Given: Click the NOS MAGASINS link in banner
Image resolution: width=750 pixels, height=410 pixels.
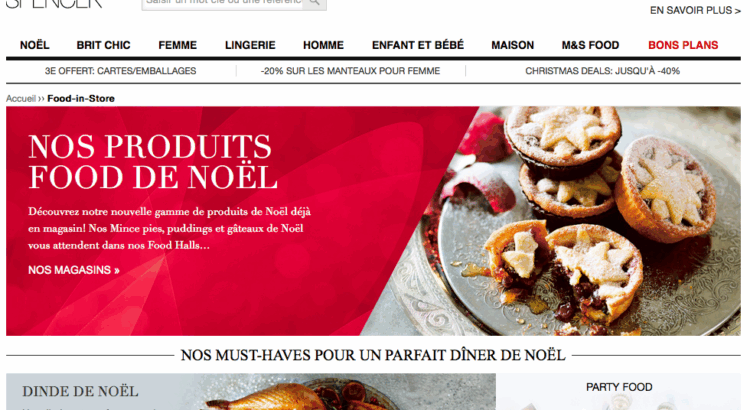Looking at the screenshot, I should (x=74, y=270).
